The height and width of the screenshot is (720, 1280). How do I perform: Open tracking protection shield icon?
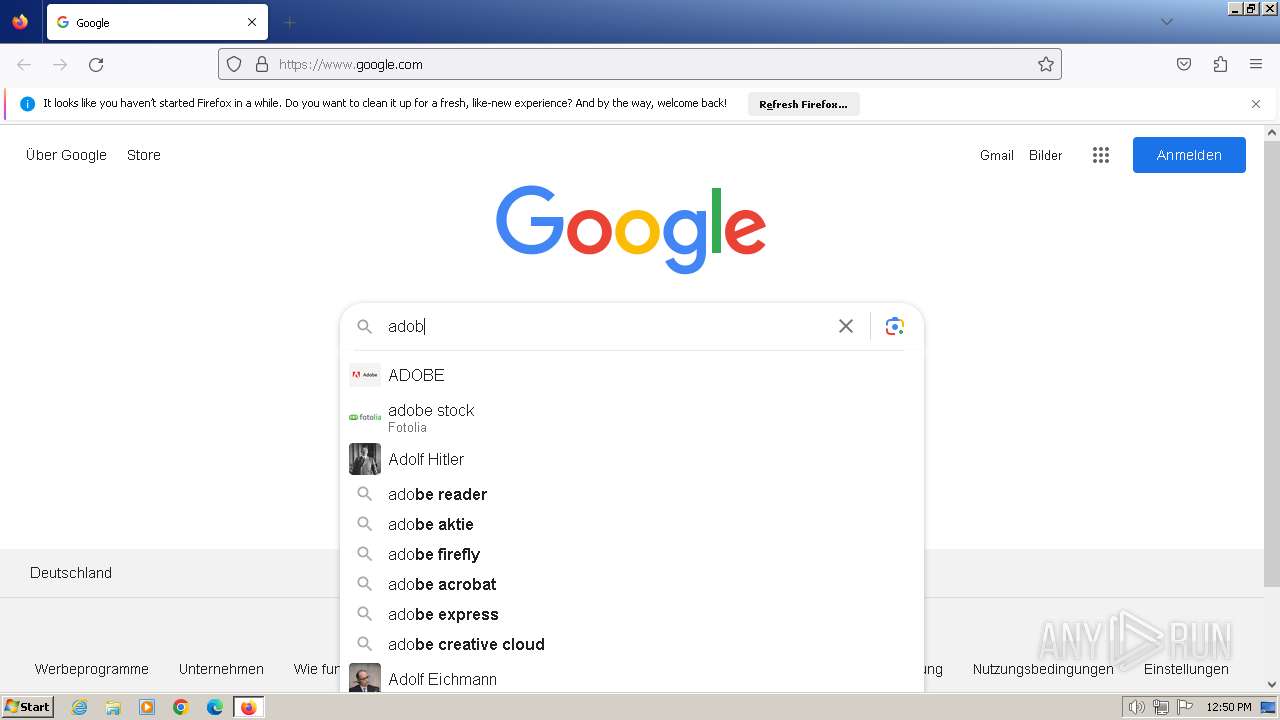(x=234, y=64)
